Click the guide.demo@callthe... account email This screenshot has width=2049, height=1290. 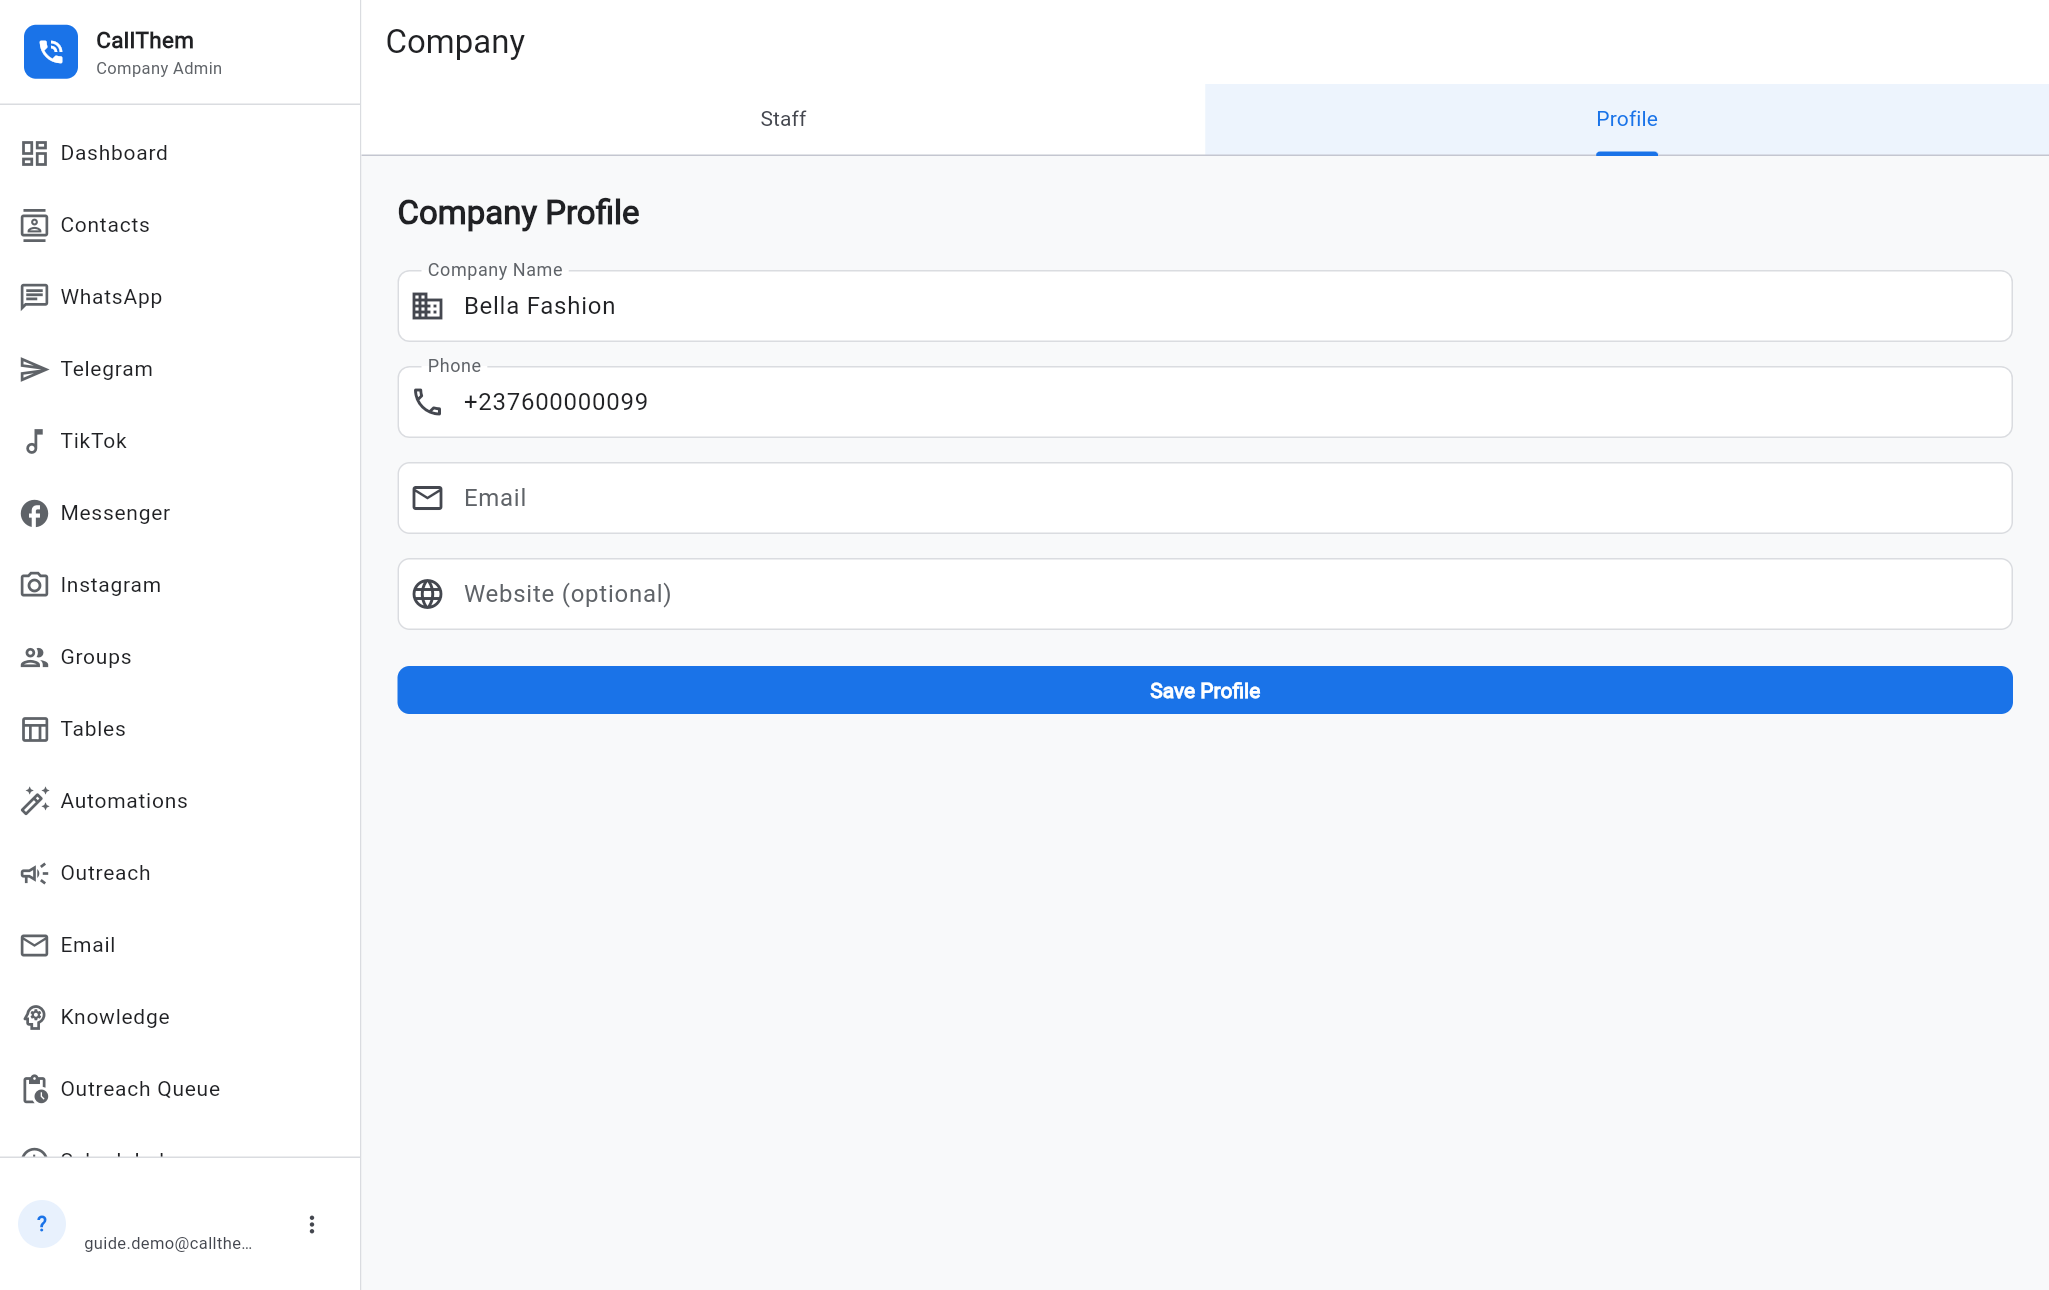[x=168, y=1243]
